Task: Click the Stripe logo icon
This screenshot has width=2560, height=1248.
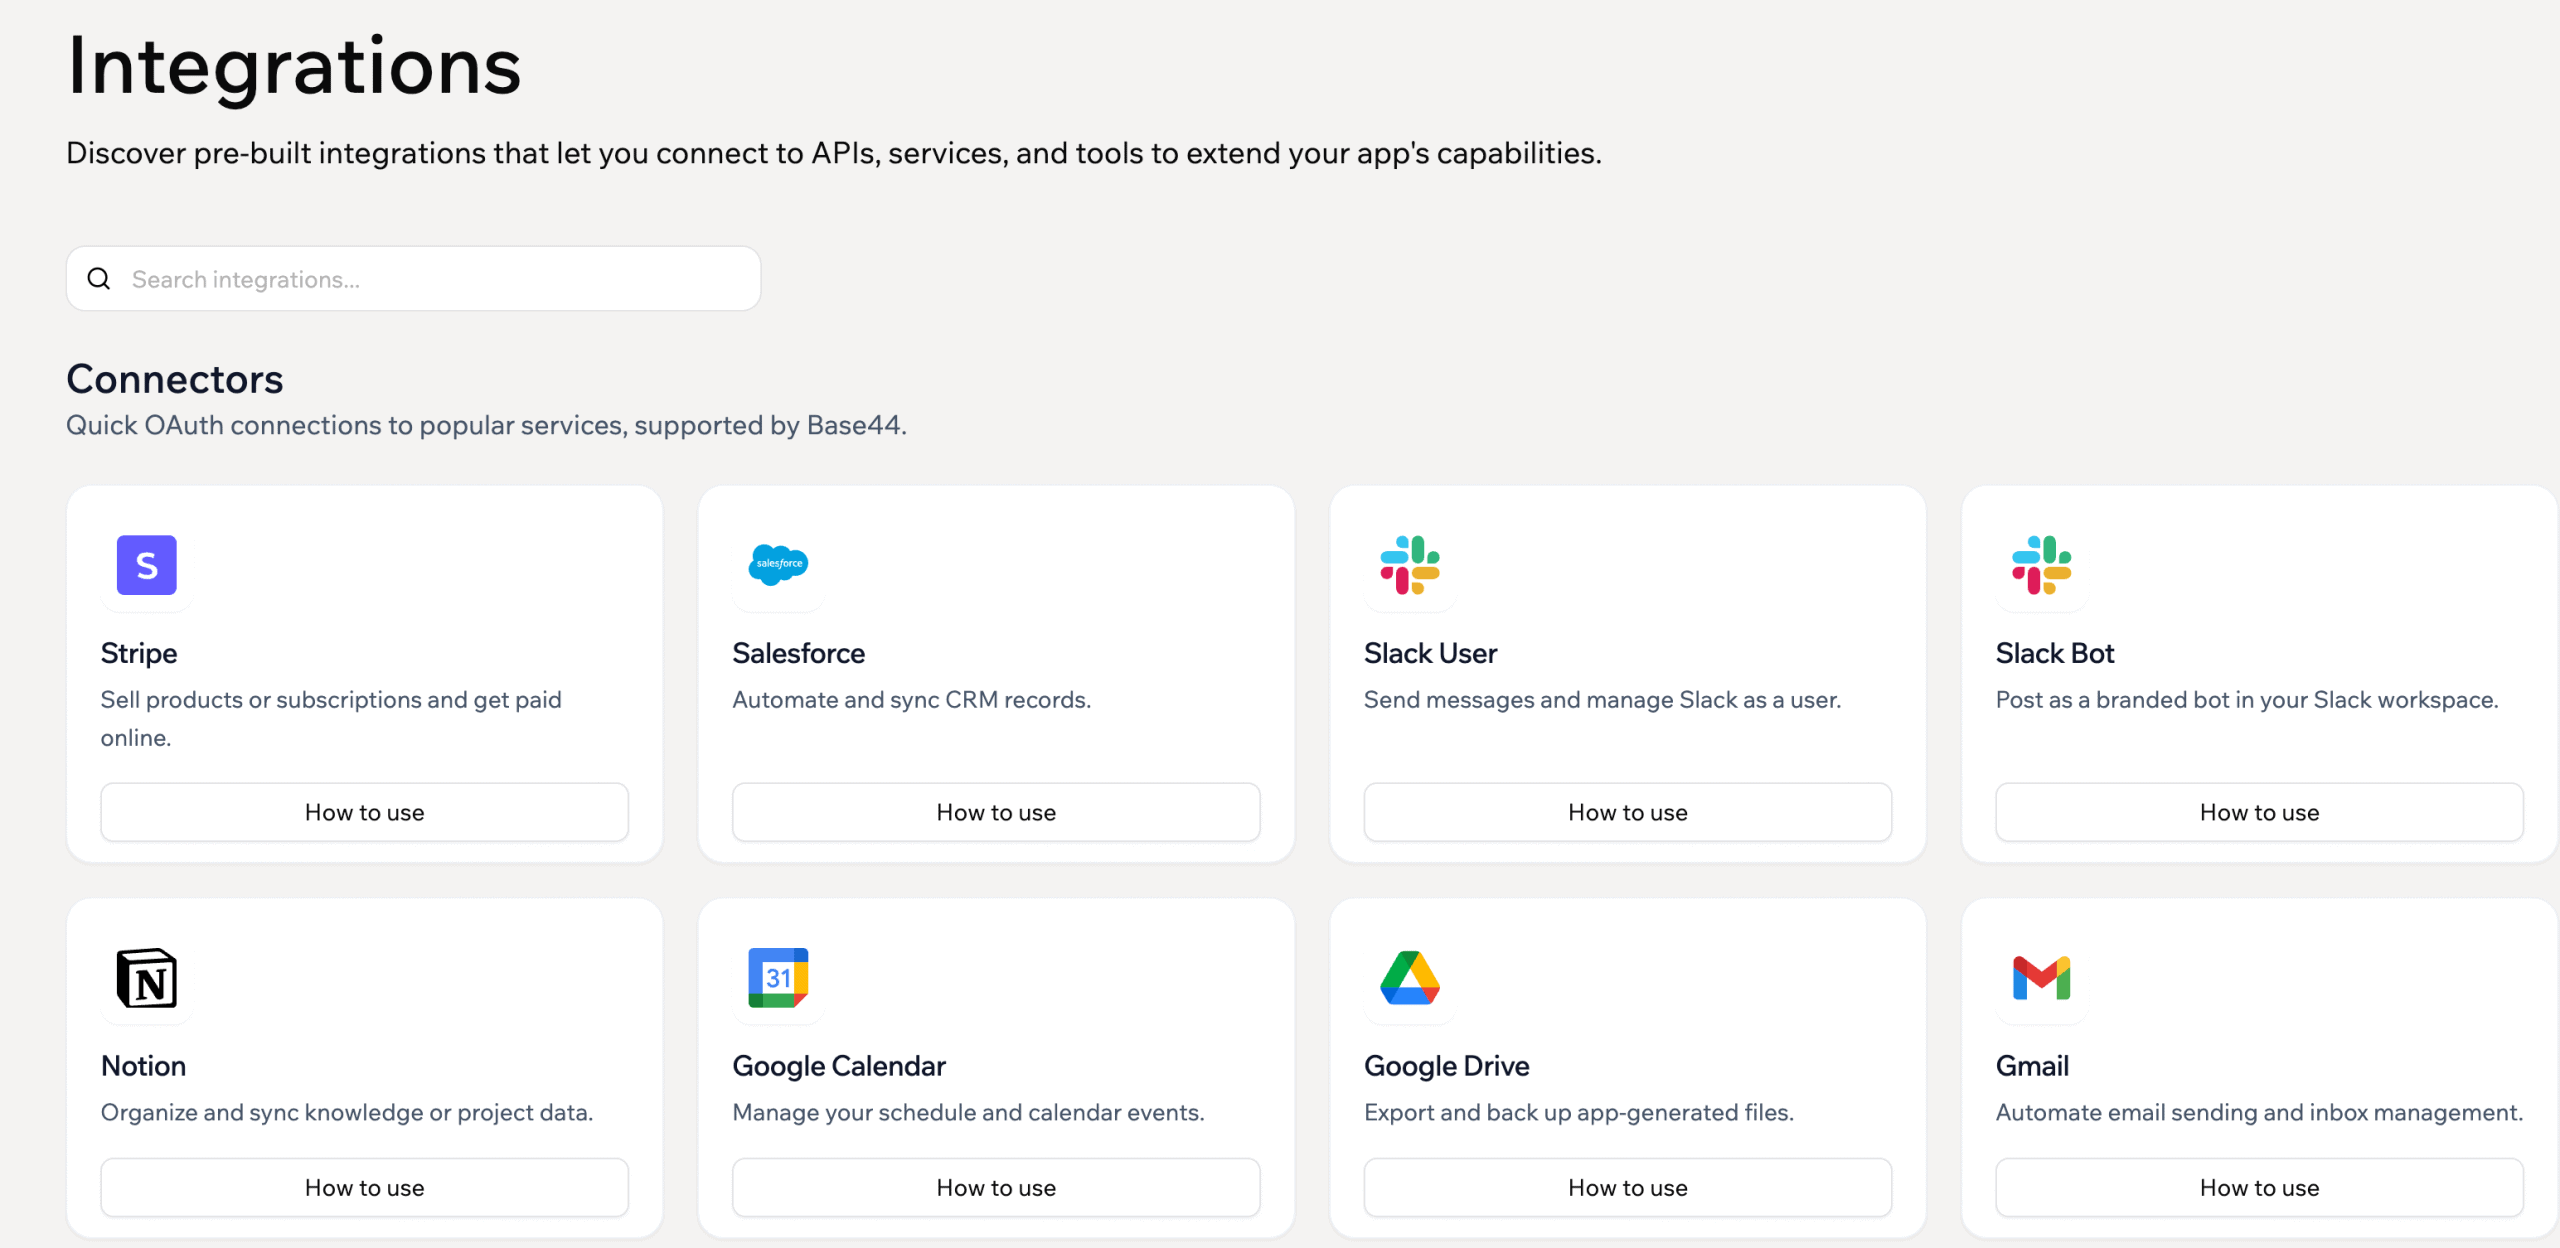Action: (147, 565)
